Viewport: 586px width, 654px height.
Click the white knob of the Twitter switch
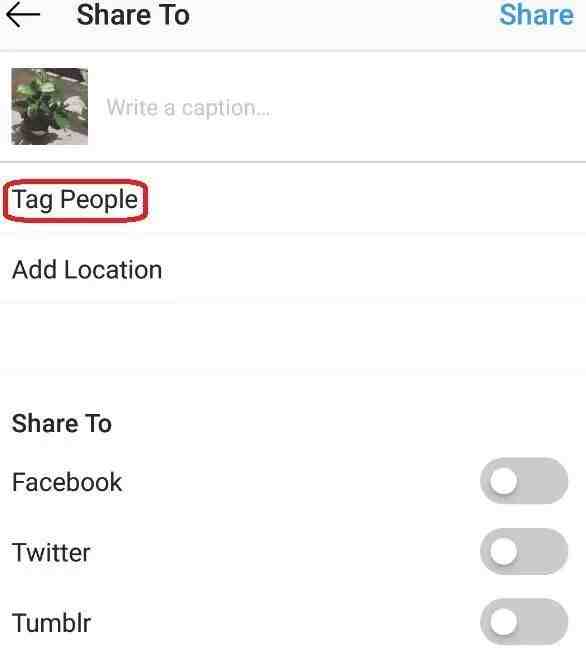click(503, 551)
